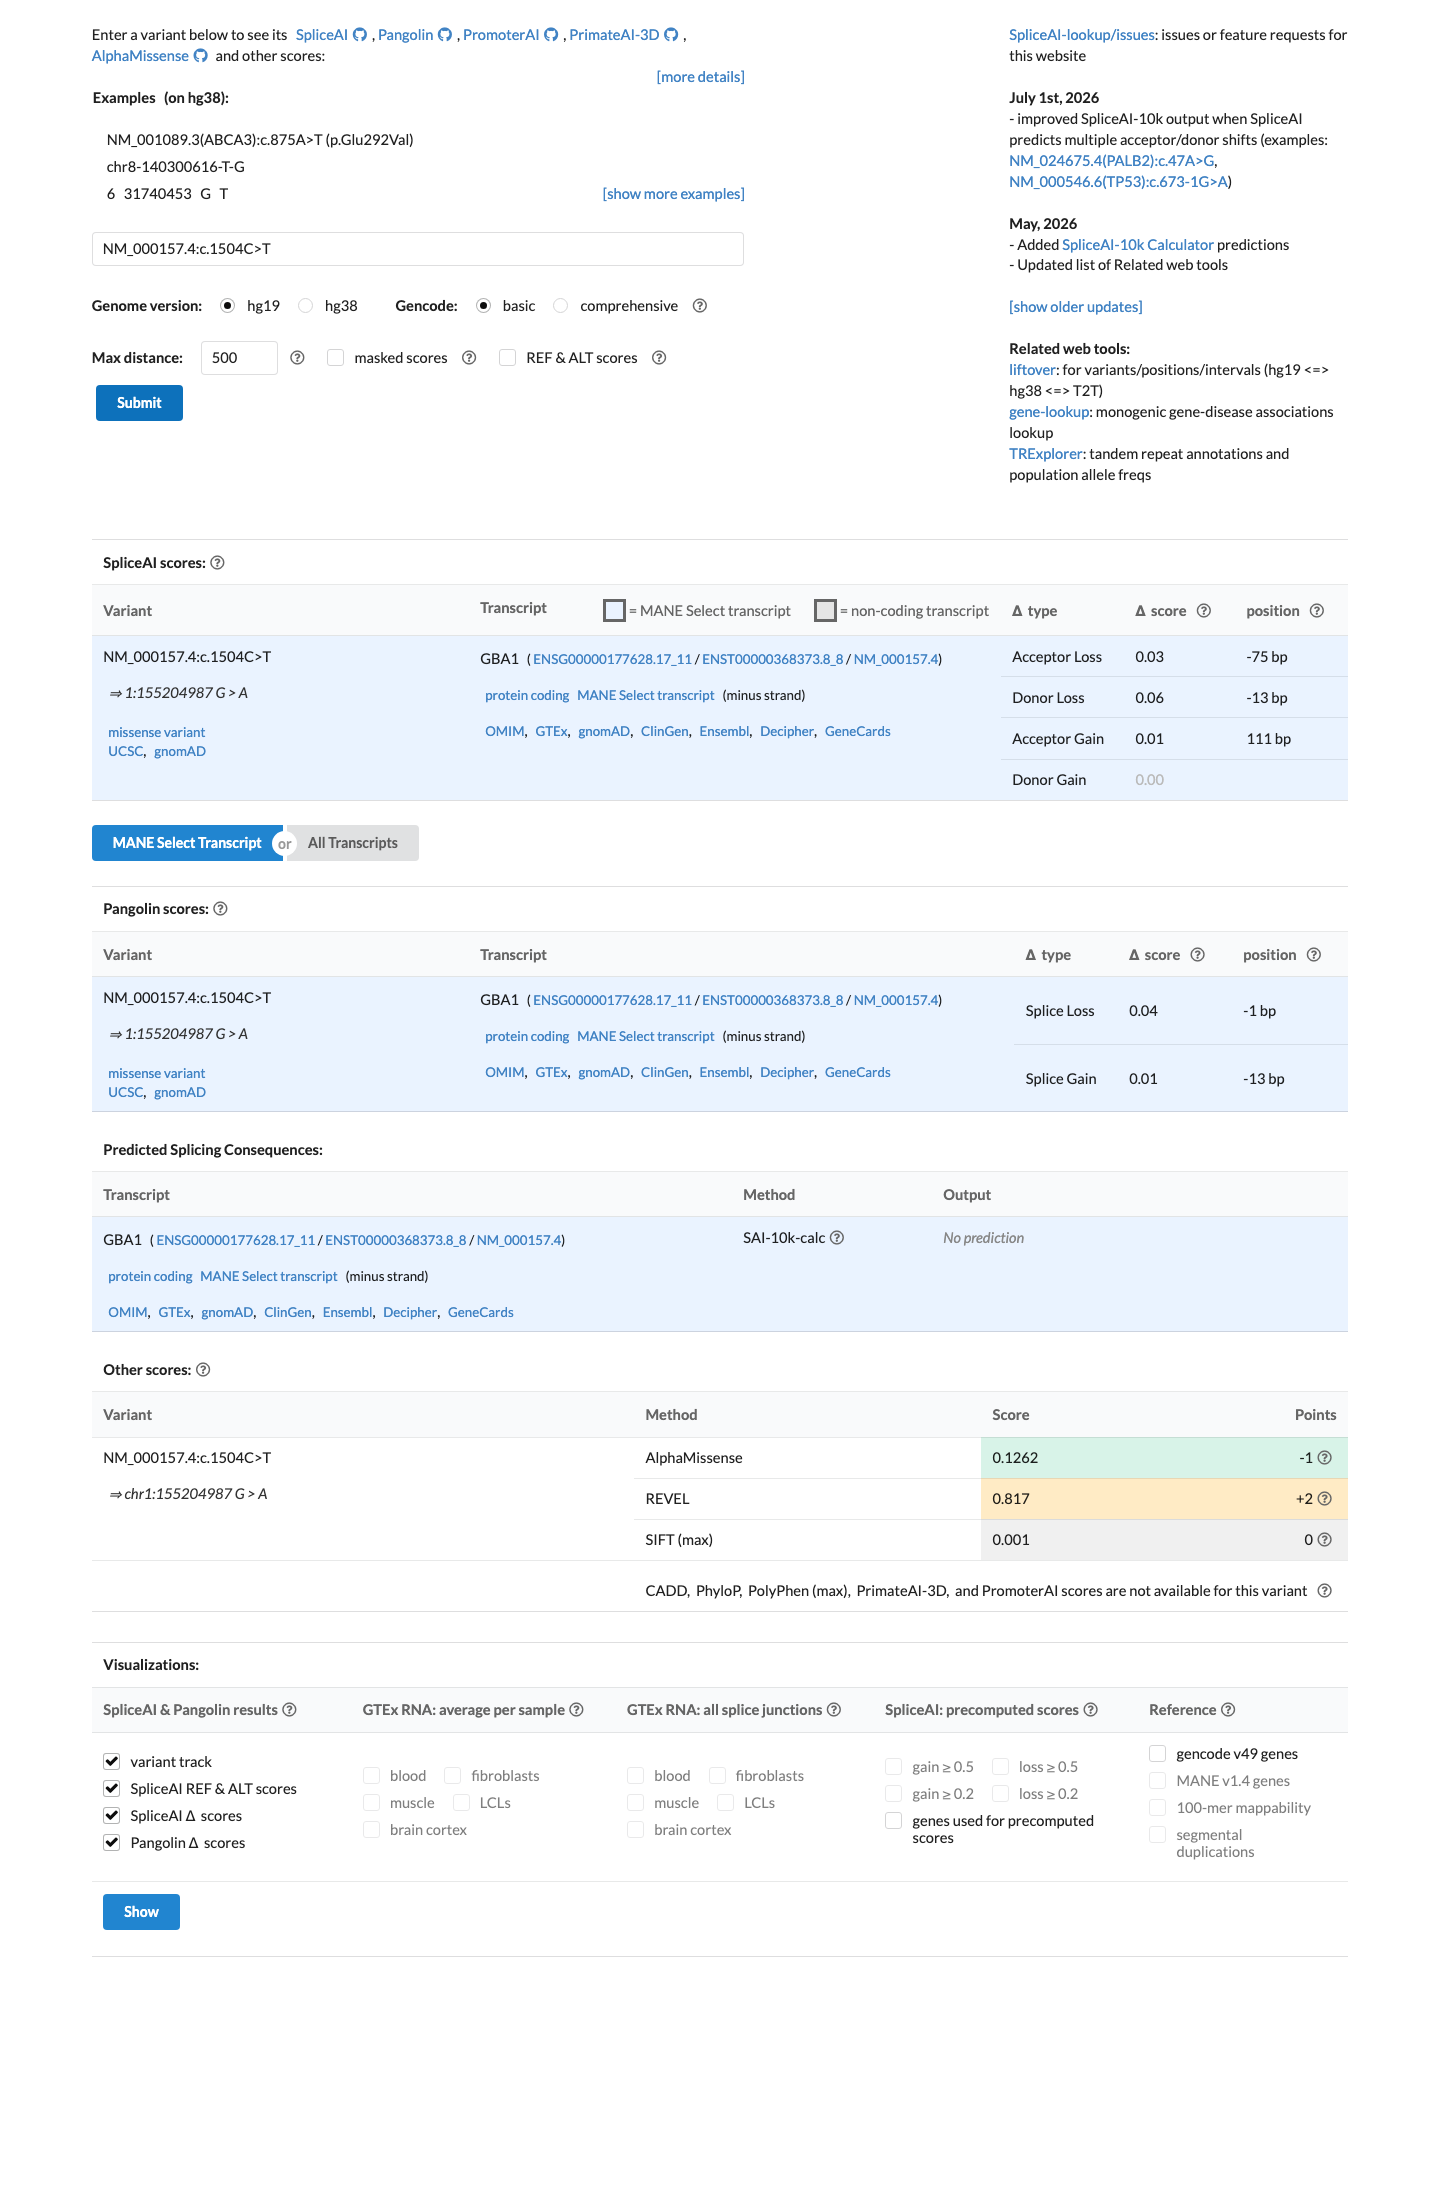Image resolution: width=1454 pixels, height=2200 pixels.
Task: Pick example chr8-140300616-T-G
Action: 176,167
